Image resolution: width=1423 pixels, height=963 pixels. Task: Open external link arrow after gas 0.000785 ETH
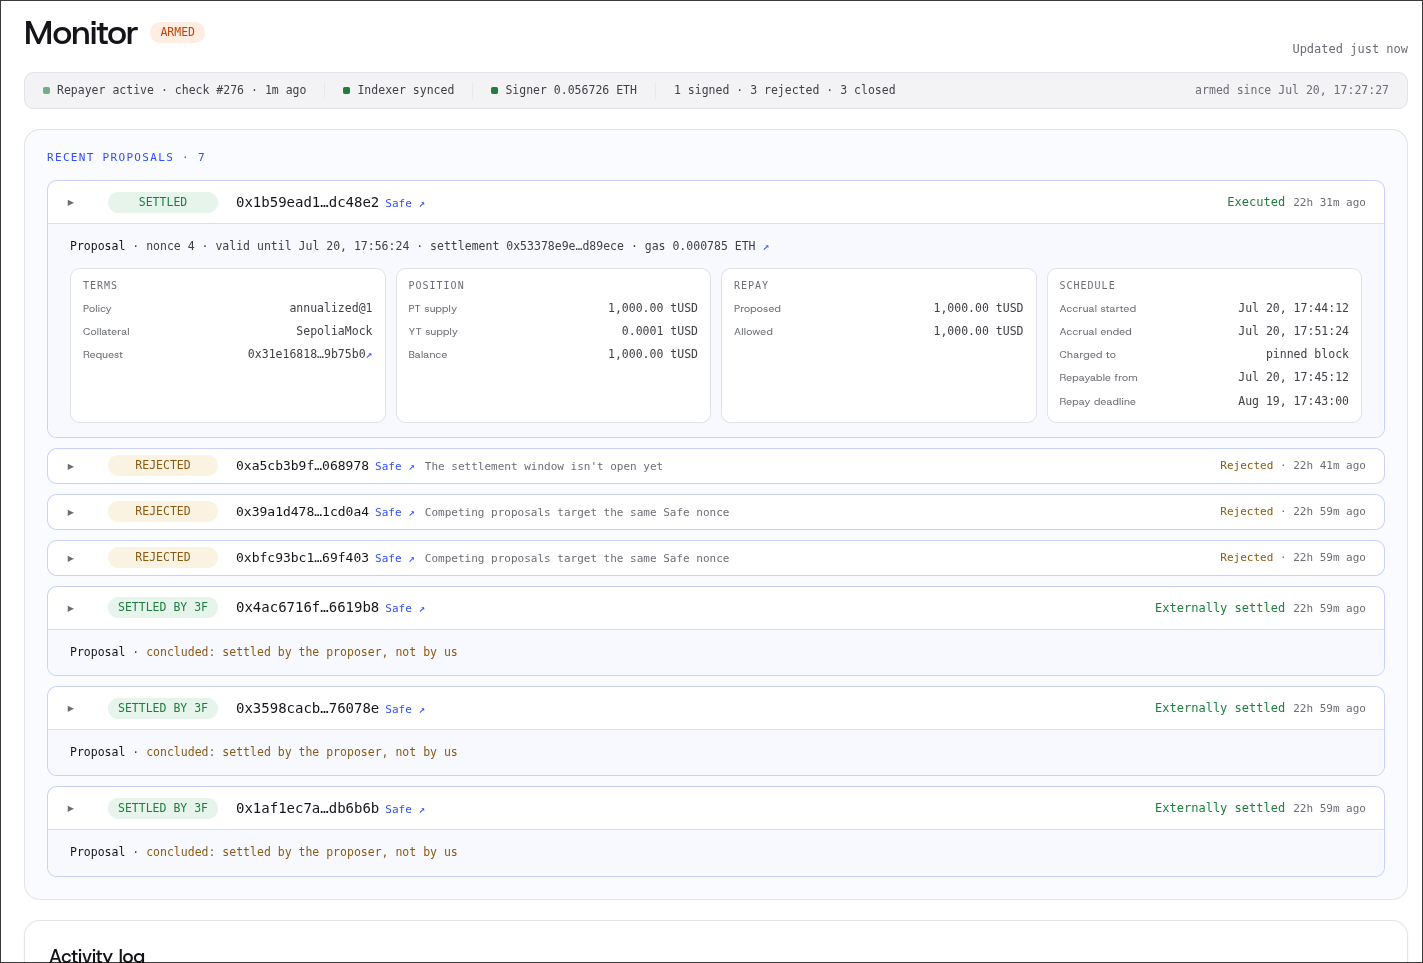(x=766, y=246)
